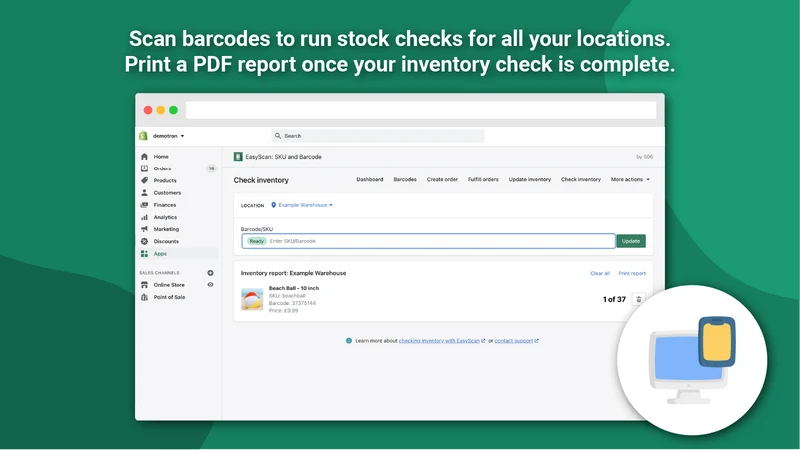Click the search magnifier icon
This screenshot has width=800, height=450.
(278, 136)
